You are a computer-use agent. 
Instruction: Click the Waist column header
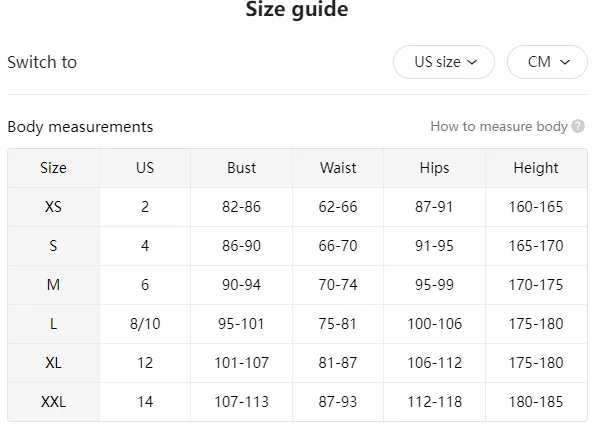coord(338,168)
